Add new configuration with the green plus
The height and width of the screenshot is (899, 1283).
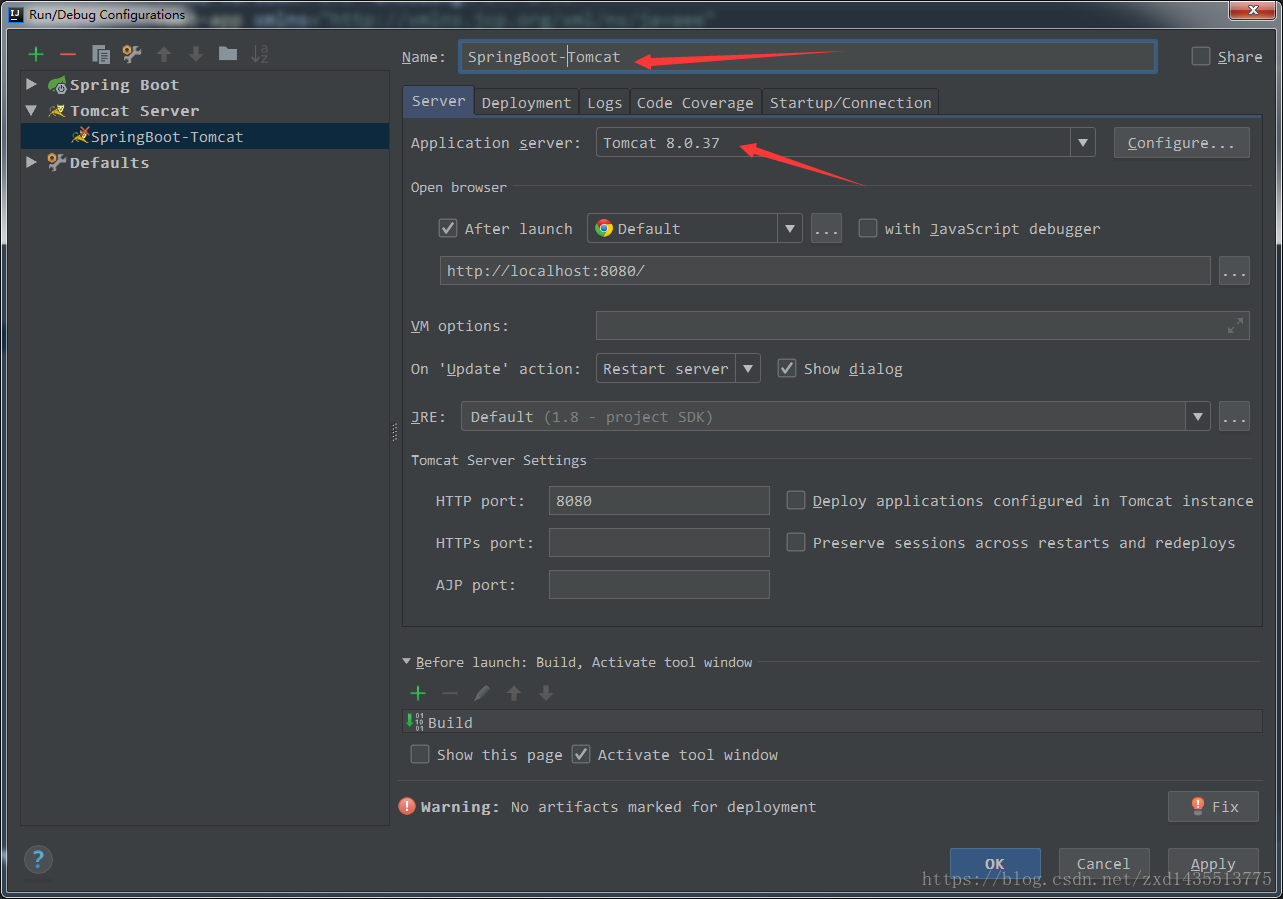(x=36, y=54)
